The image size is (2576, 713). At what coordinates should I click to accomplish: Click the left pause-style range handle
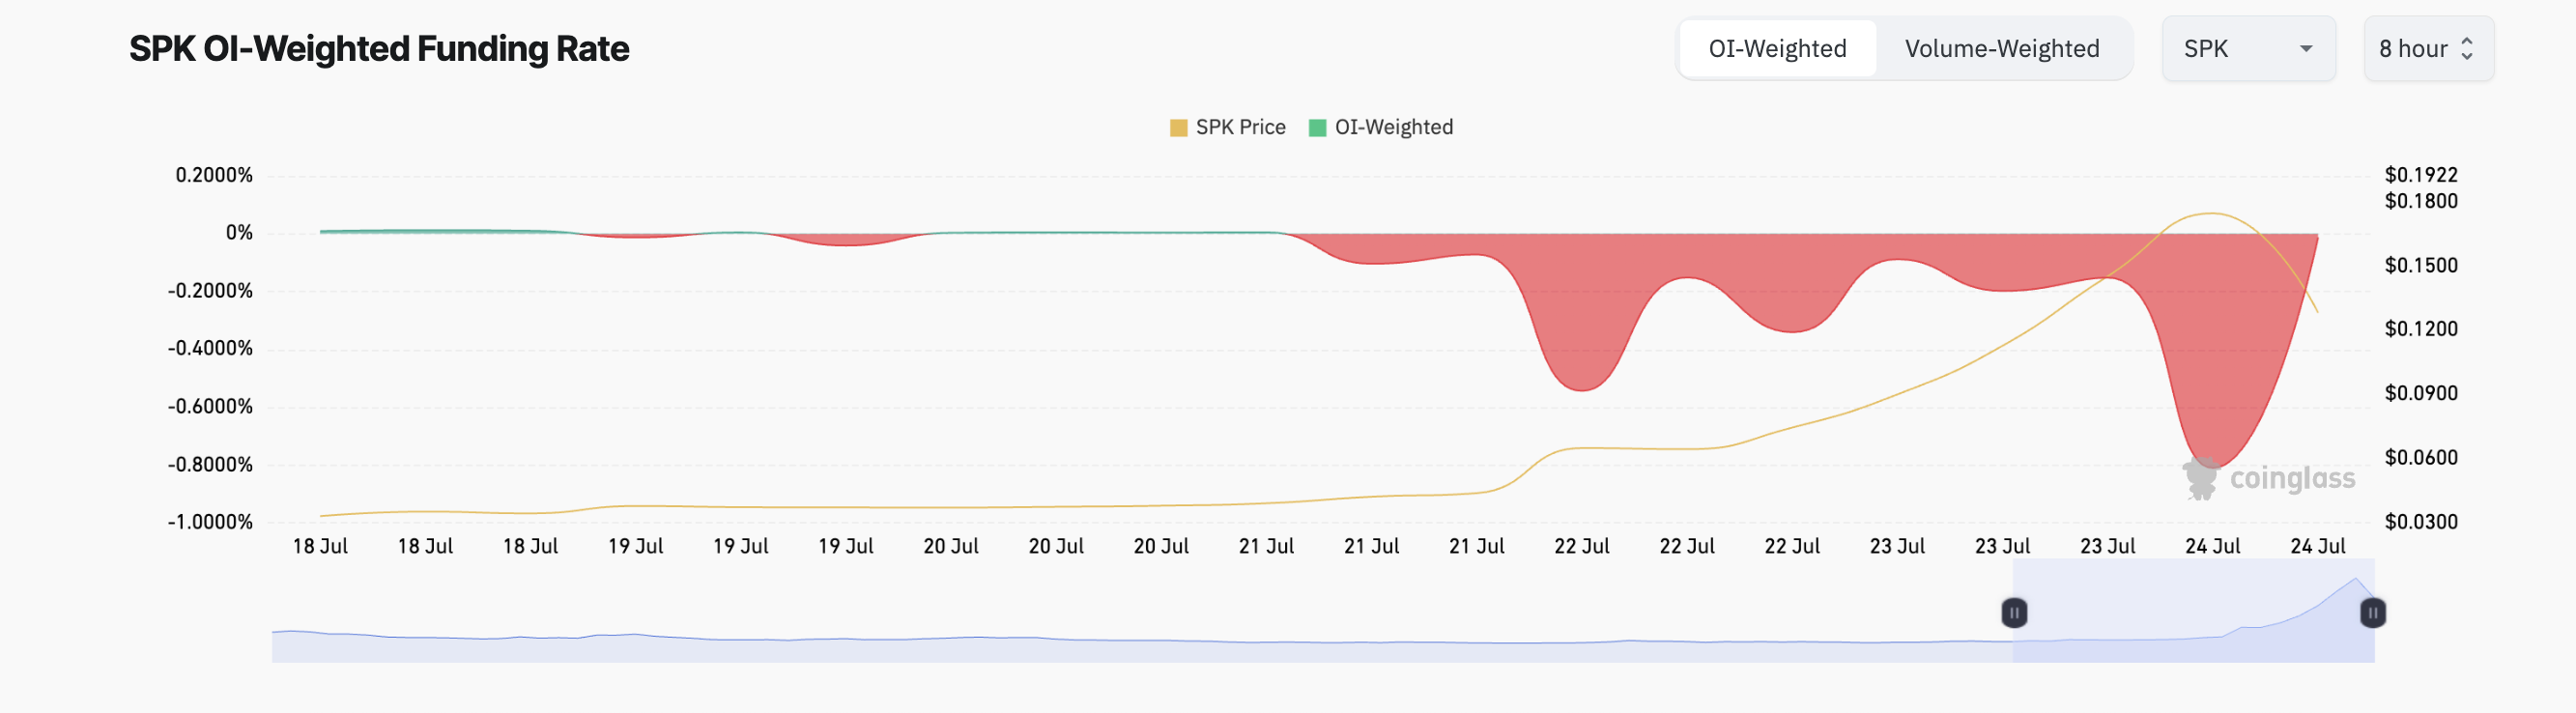coord(2014,612)
